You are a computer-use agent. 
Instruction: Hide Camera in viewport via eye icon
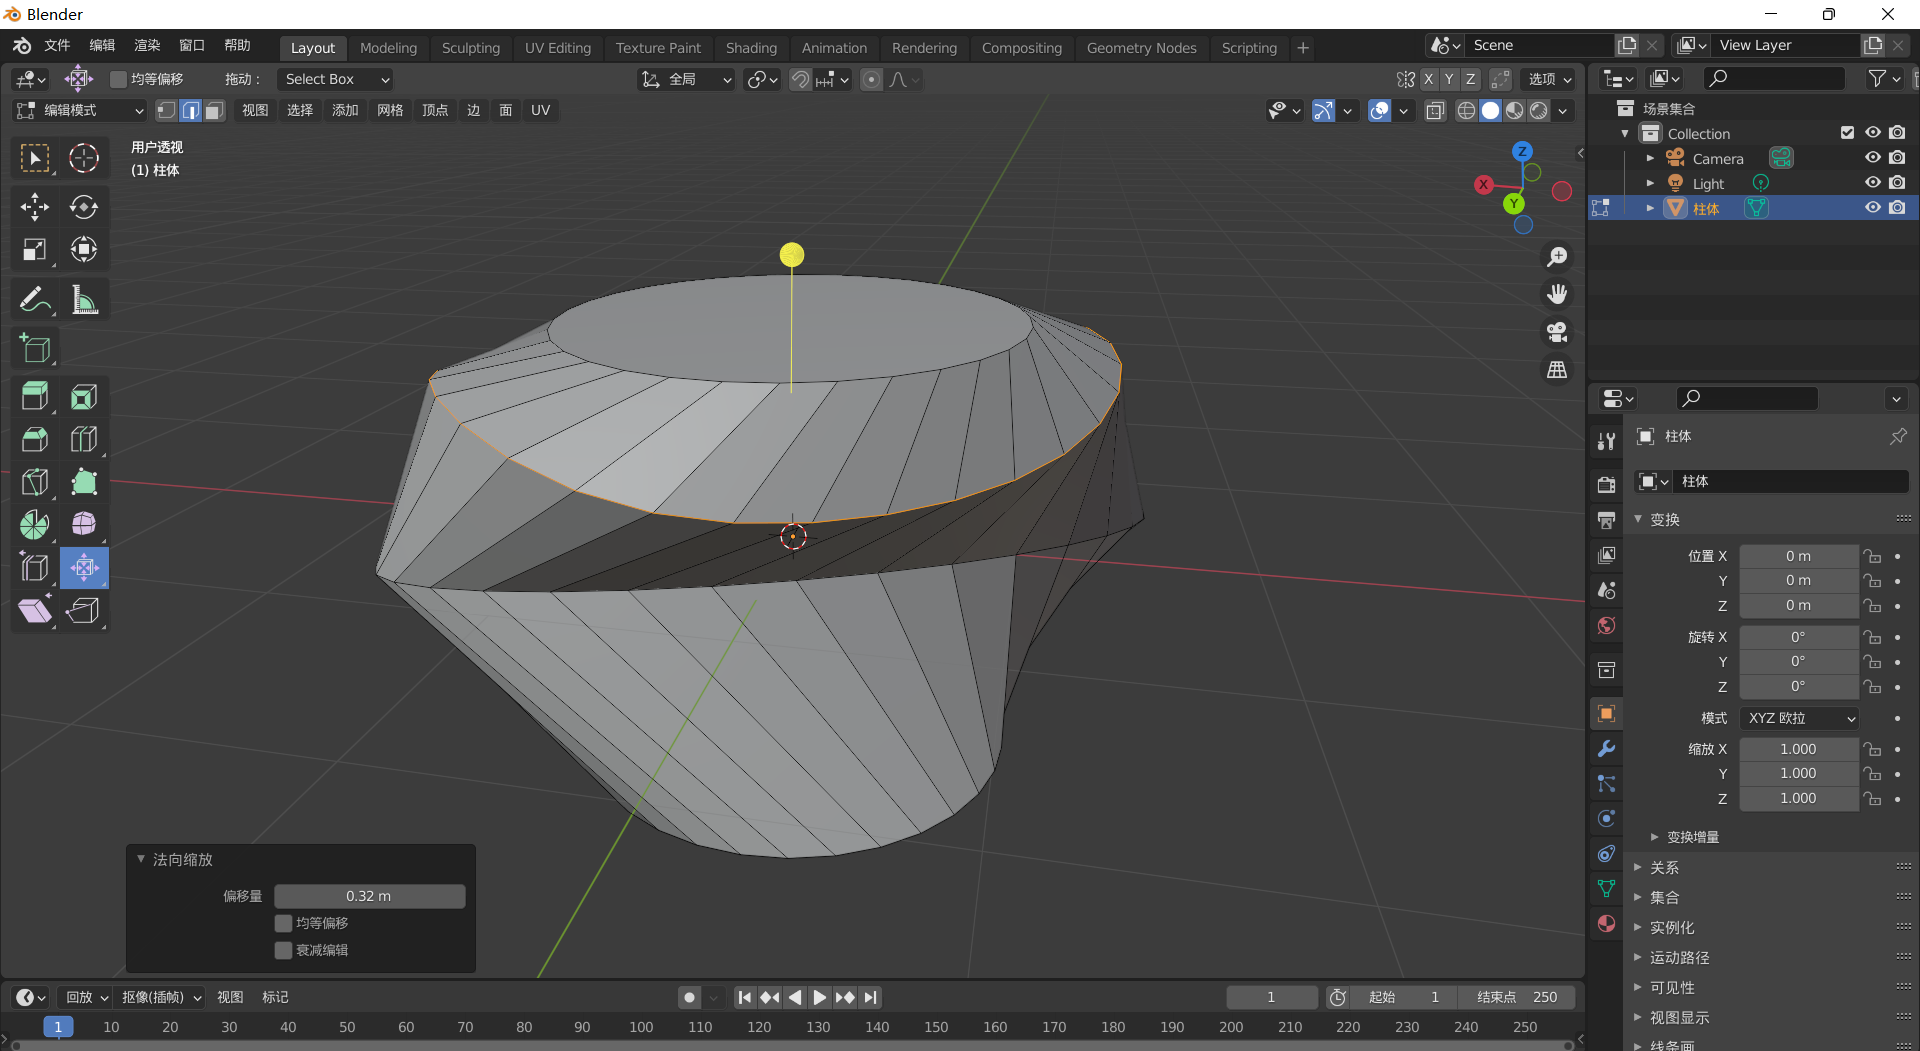click(x=1872, y=158)
